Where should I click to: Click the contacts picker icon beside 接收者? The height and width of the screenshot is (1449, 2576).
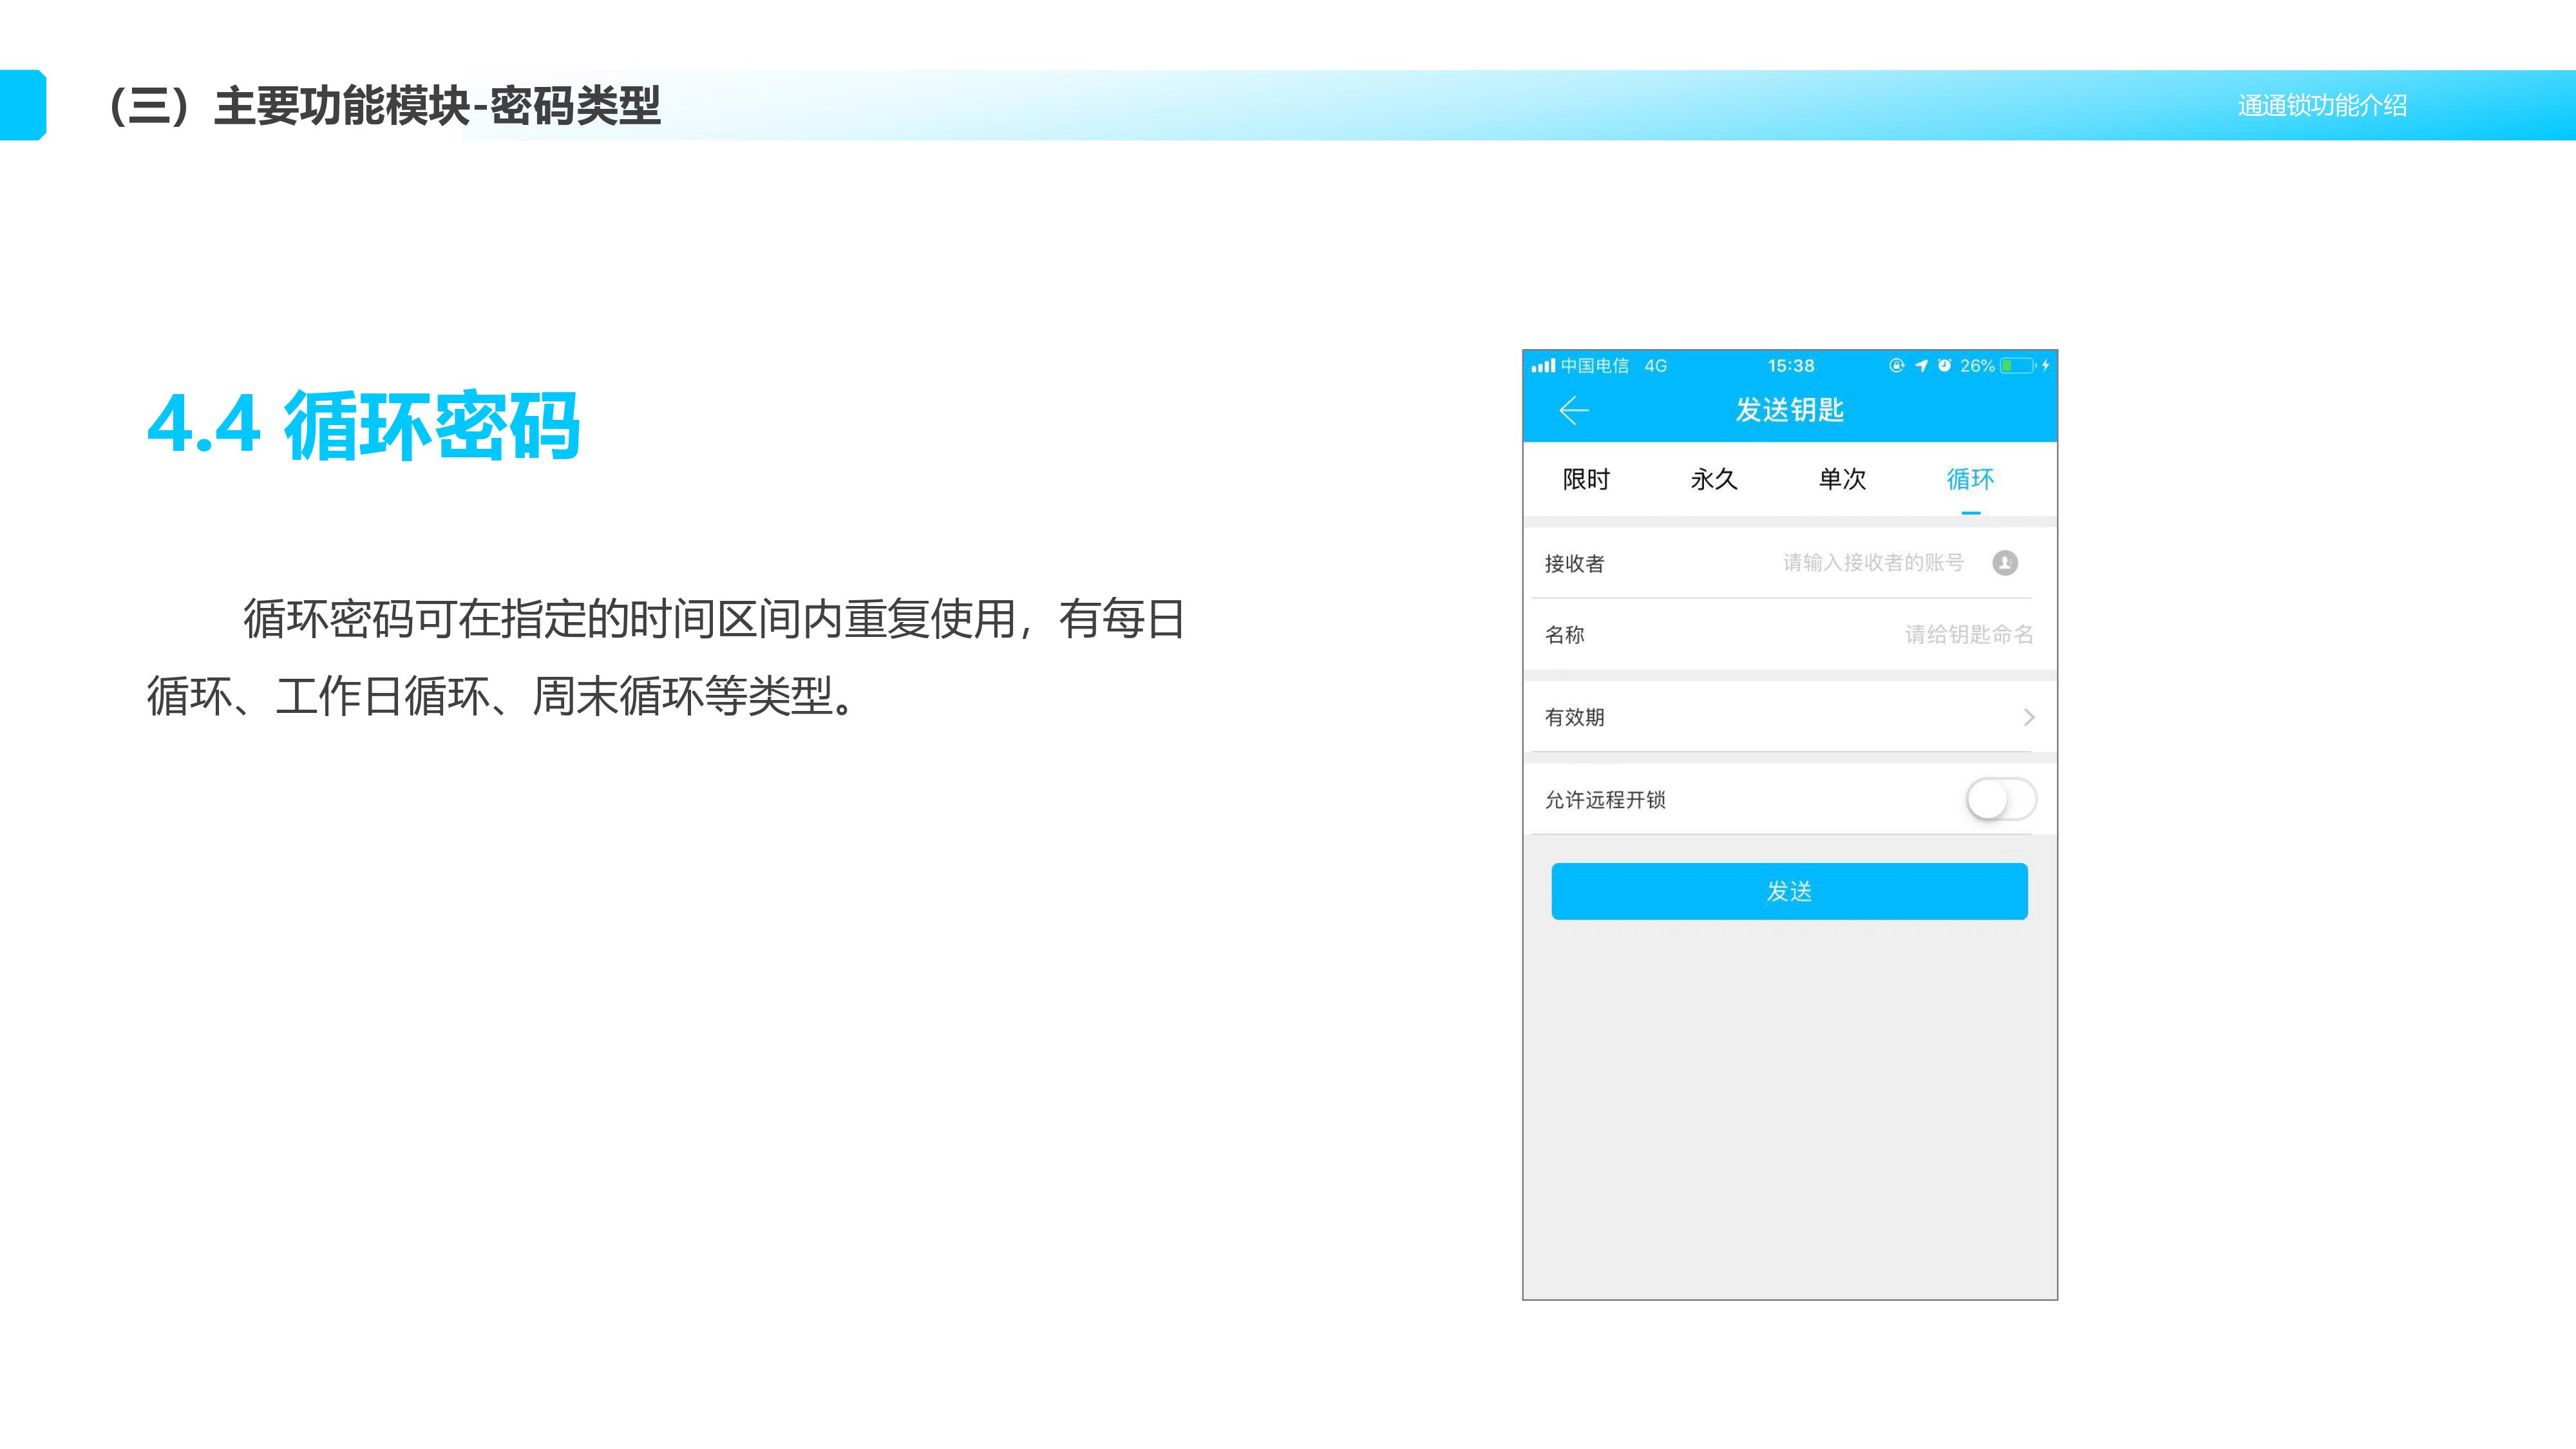[2004, 563]
